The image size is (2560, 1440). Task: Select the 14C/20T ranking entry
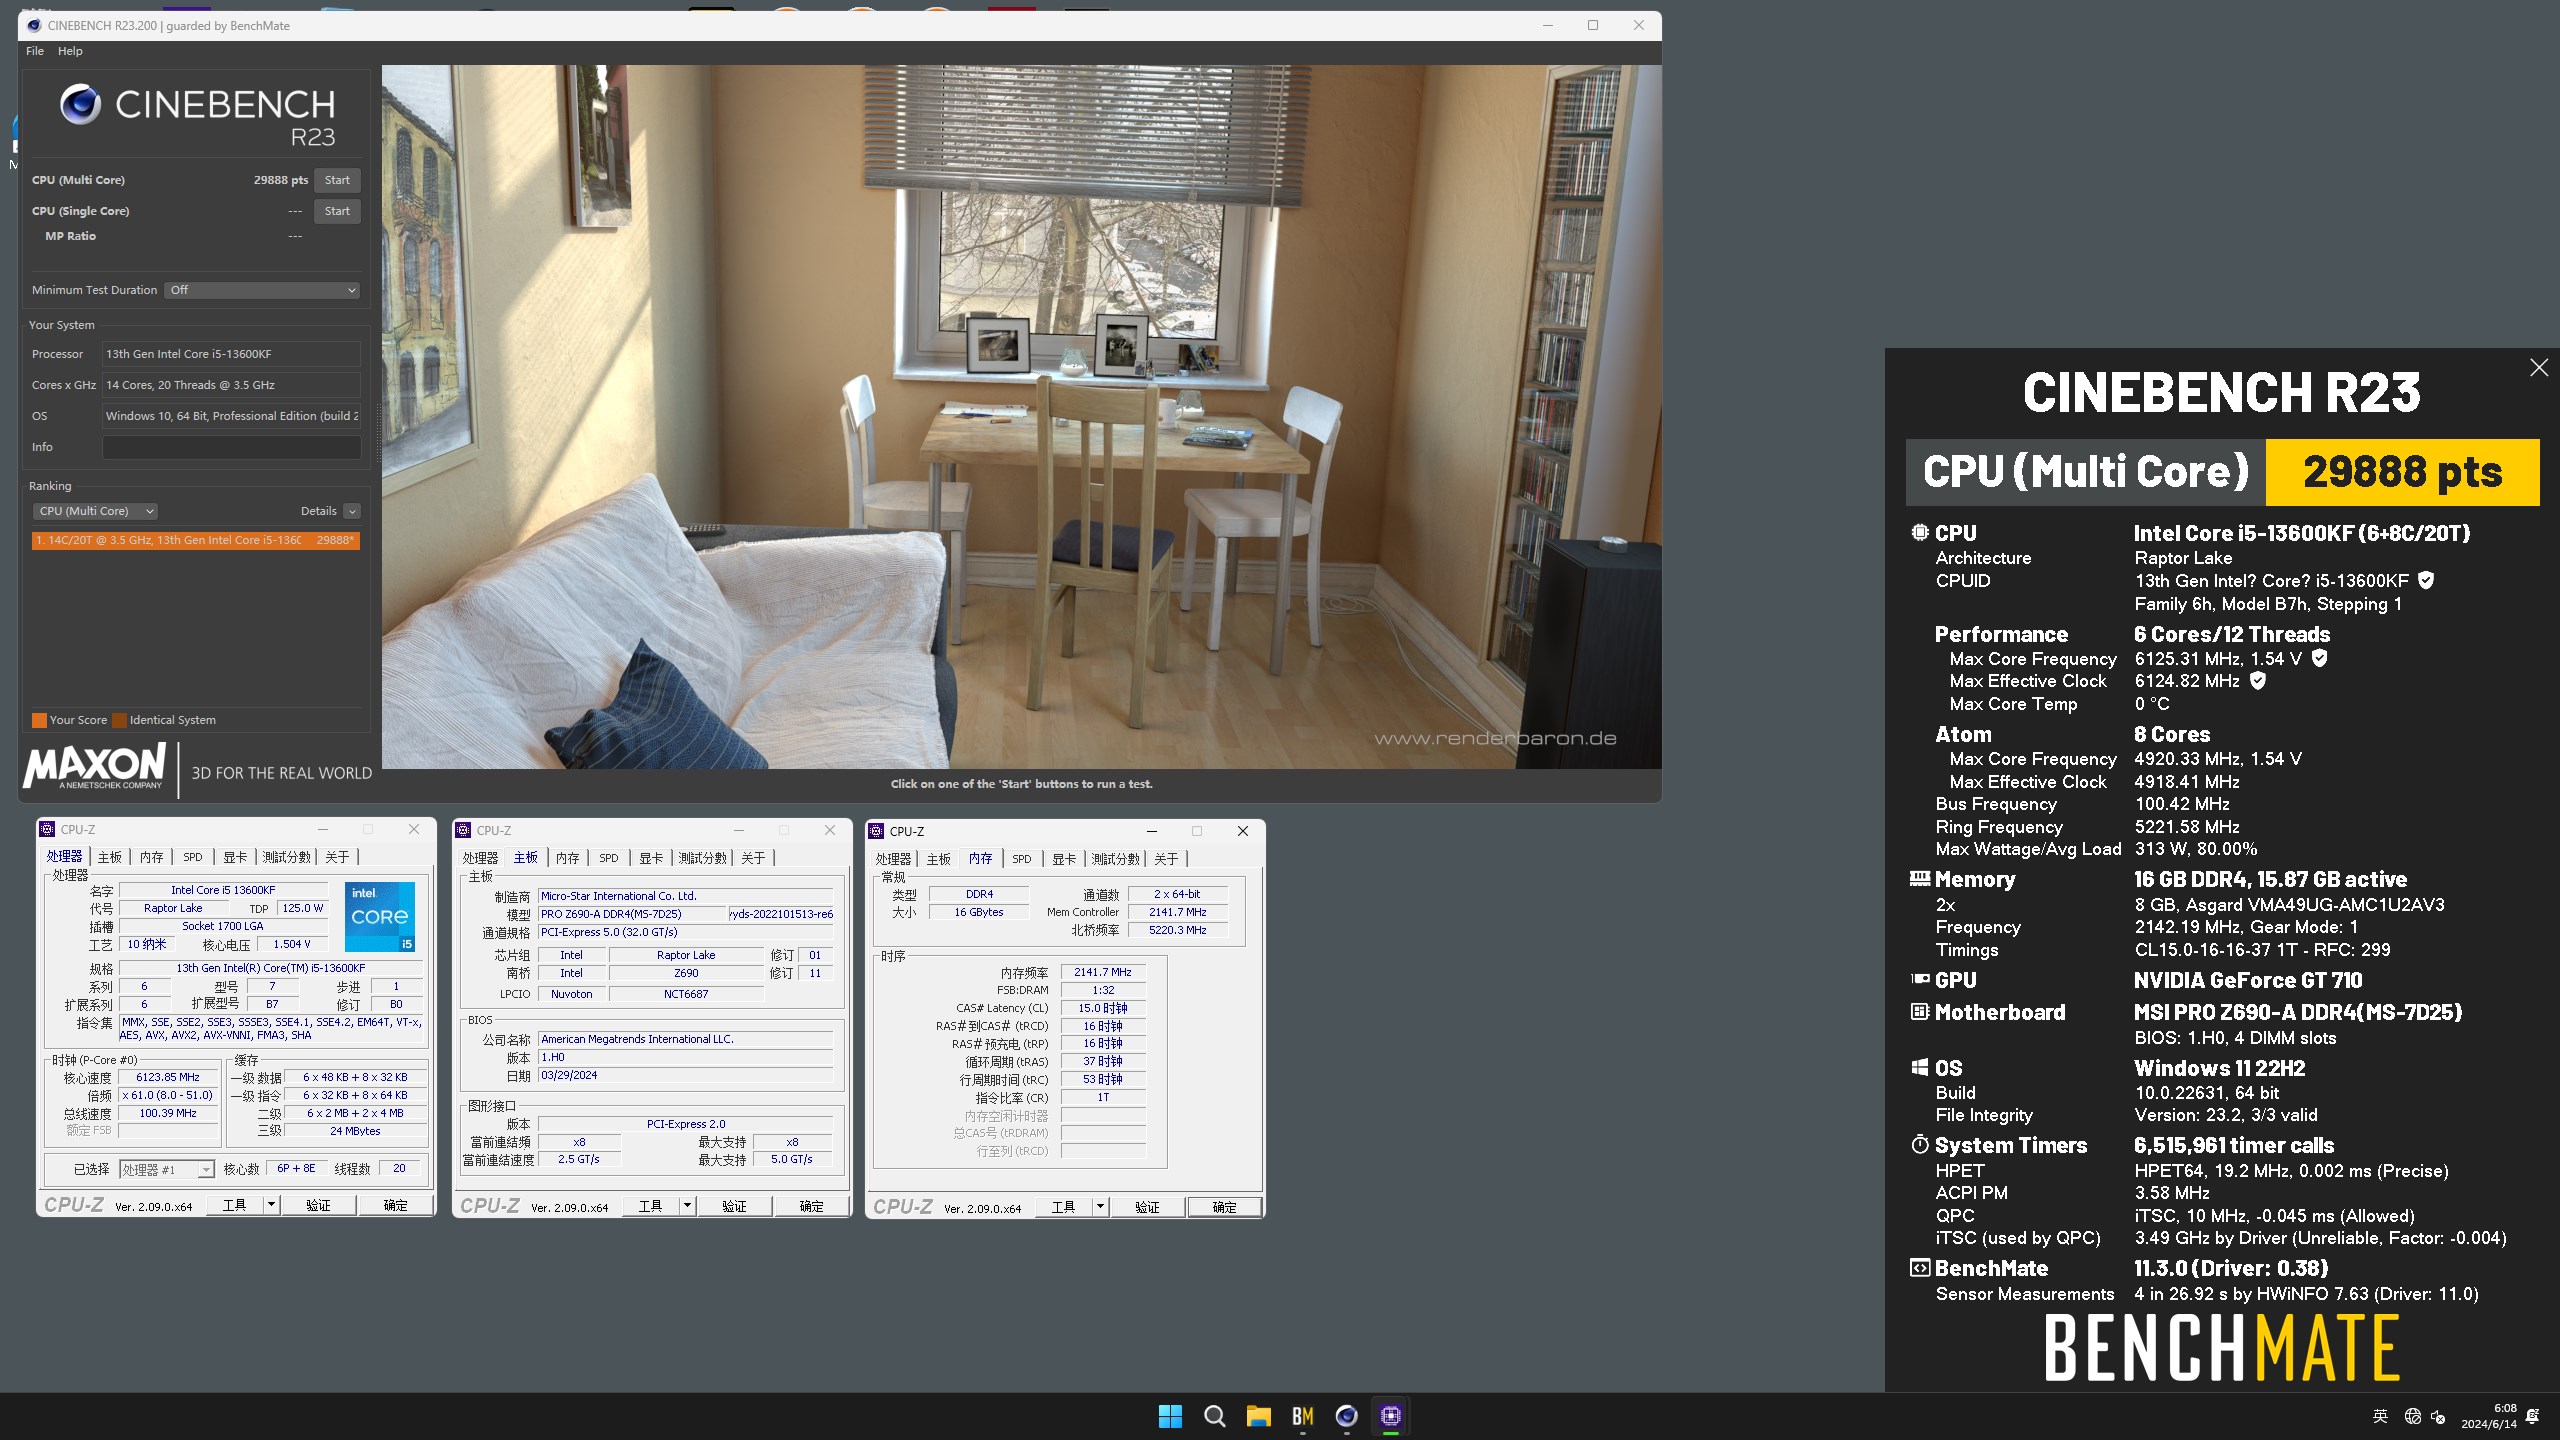point(195,540)
